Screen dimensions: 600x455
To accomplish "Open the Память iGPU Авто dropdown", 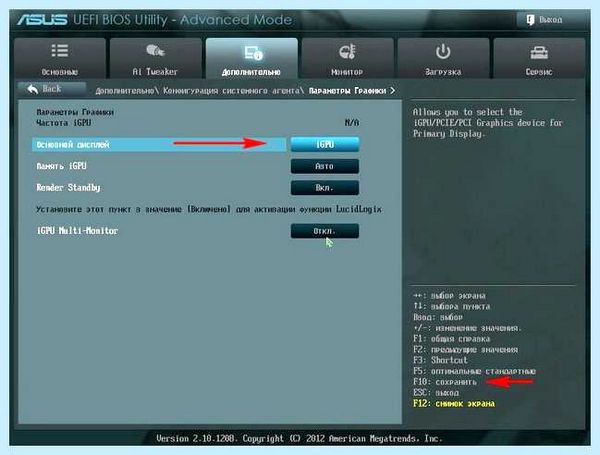I will pos(324,166).
